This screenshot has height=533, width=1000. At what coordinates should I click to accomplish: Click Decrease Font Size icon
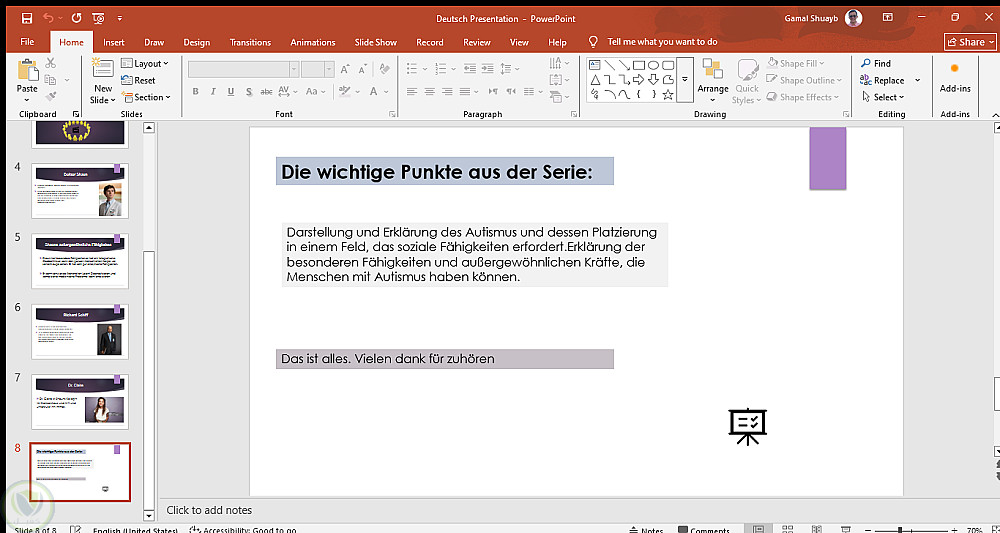point(362,69)
